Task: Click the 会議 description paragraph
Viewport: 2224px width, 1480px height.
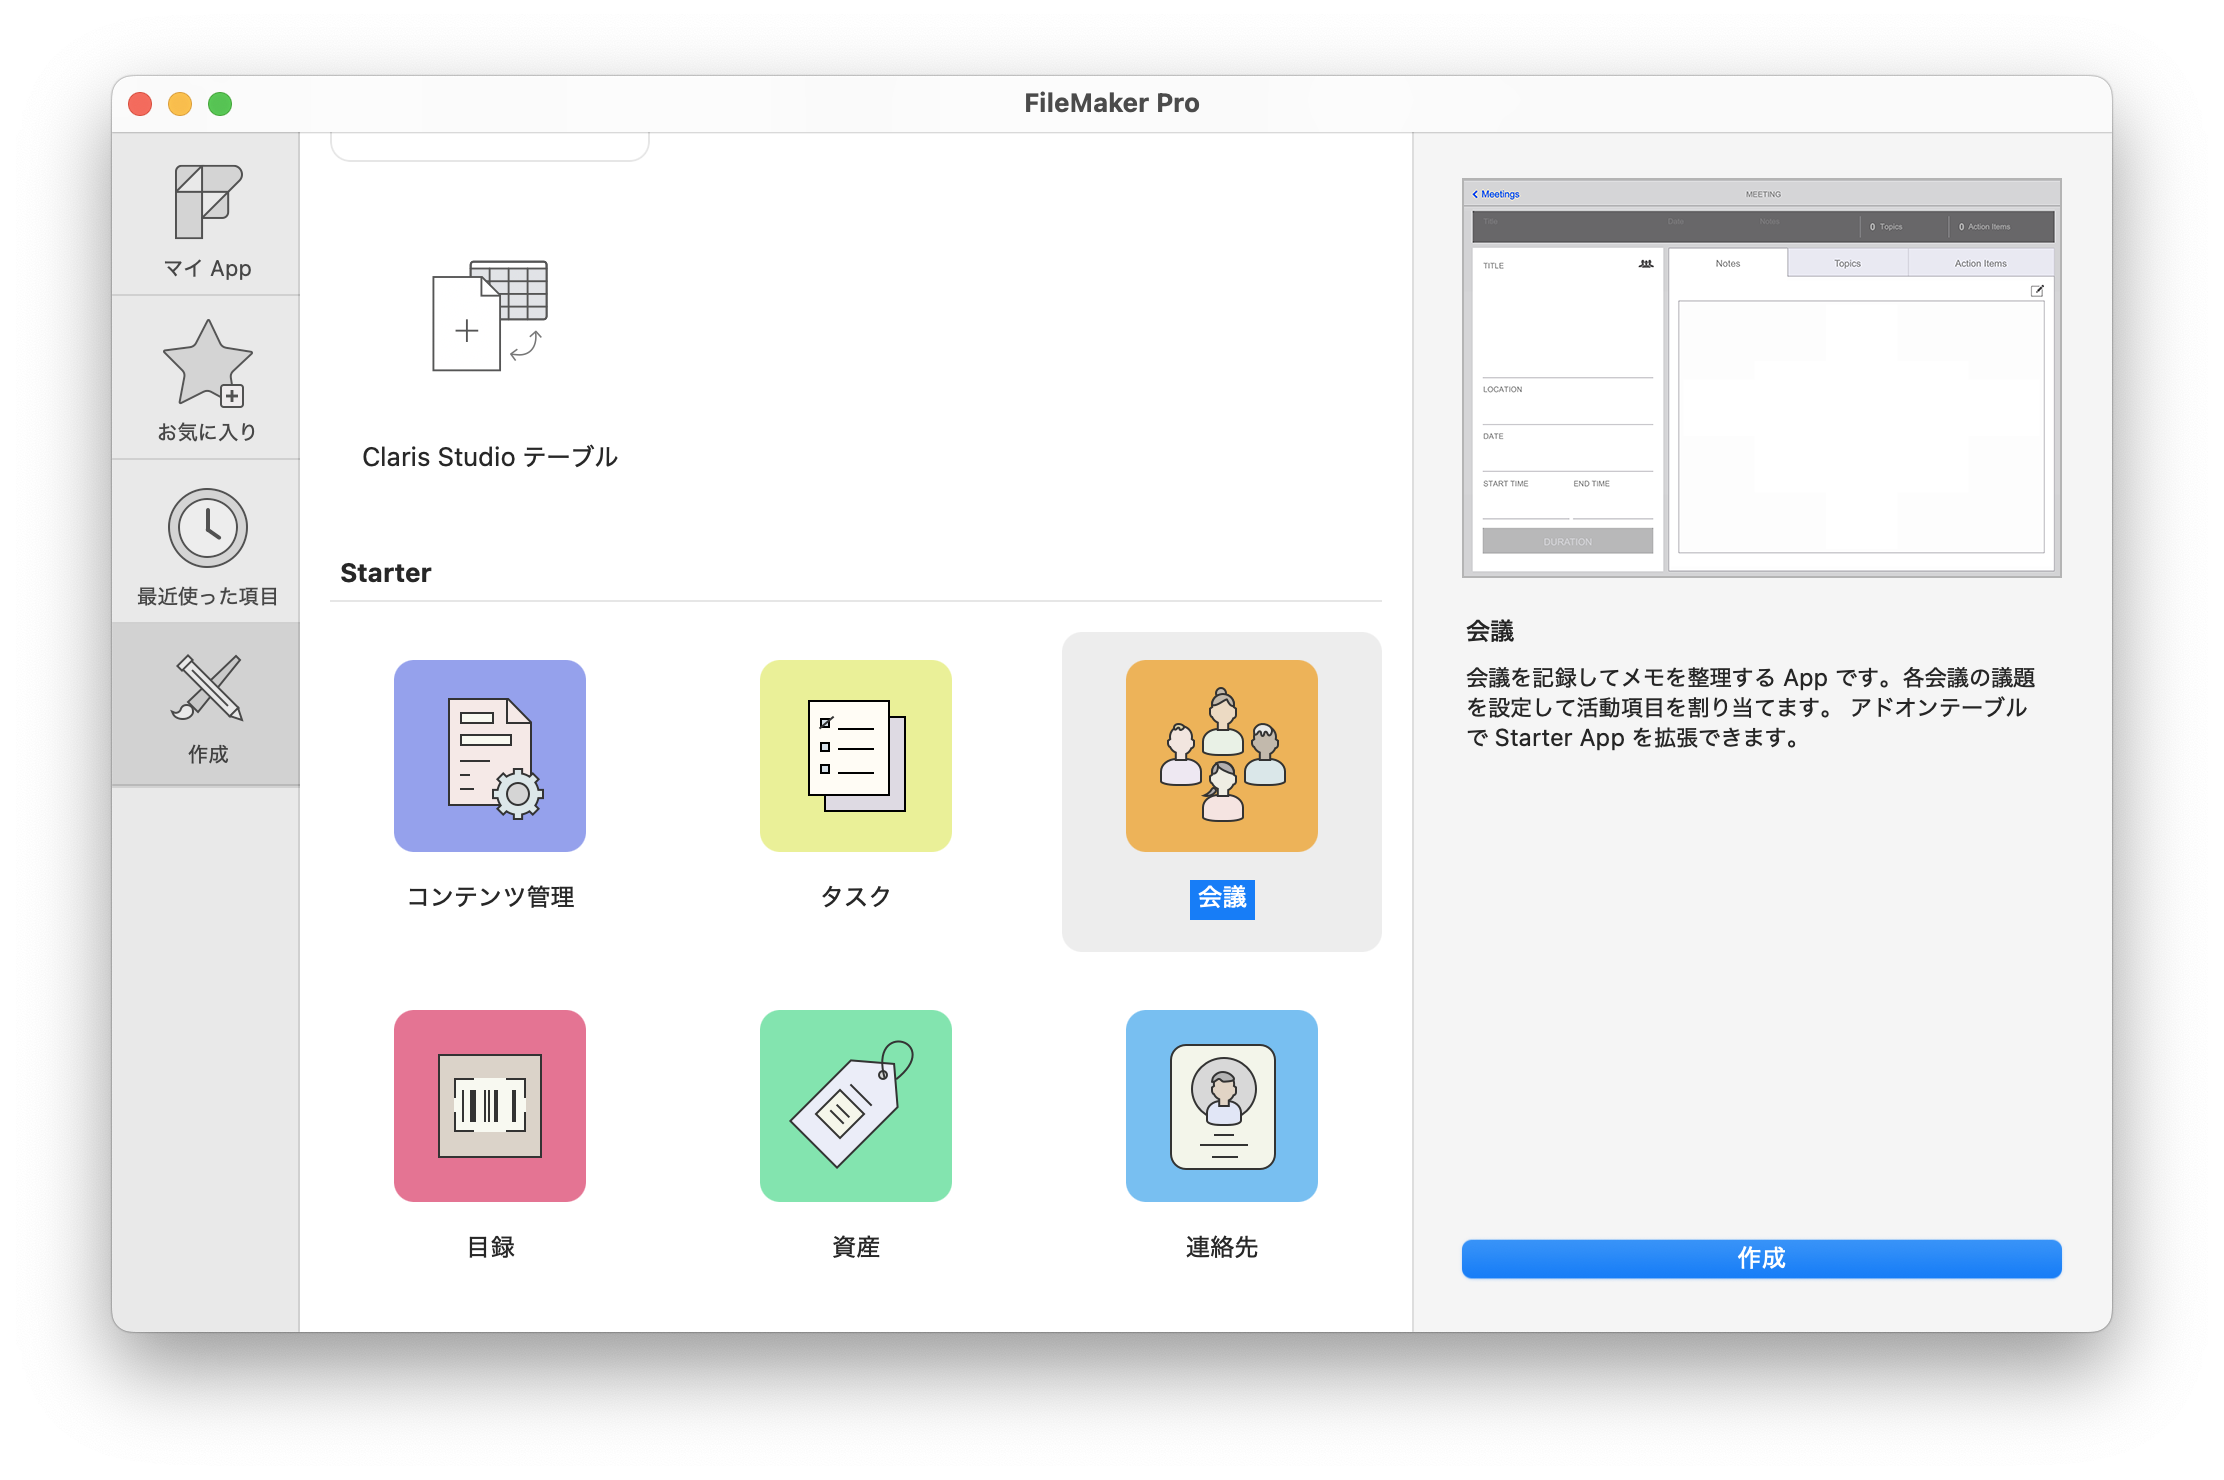Action: coord(1750,707)
